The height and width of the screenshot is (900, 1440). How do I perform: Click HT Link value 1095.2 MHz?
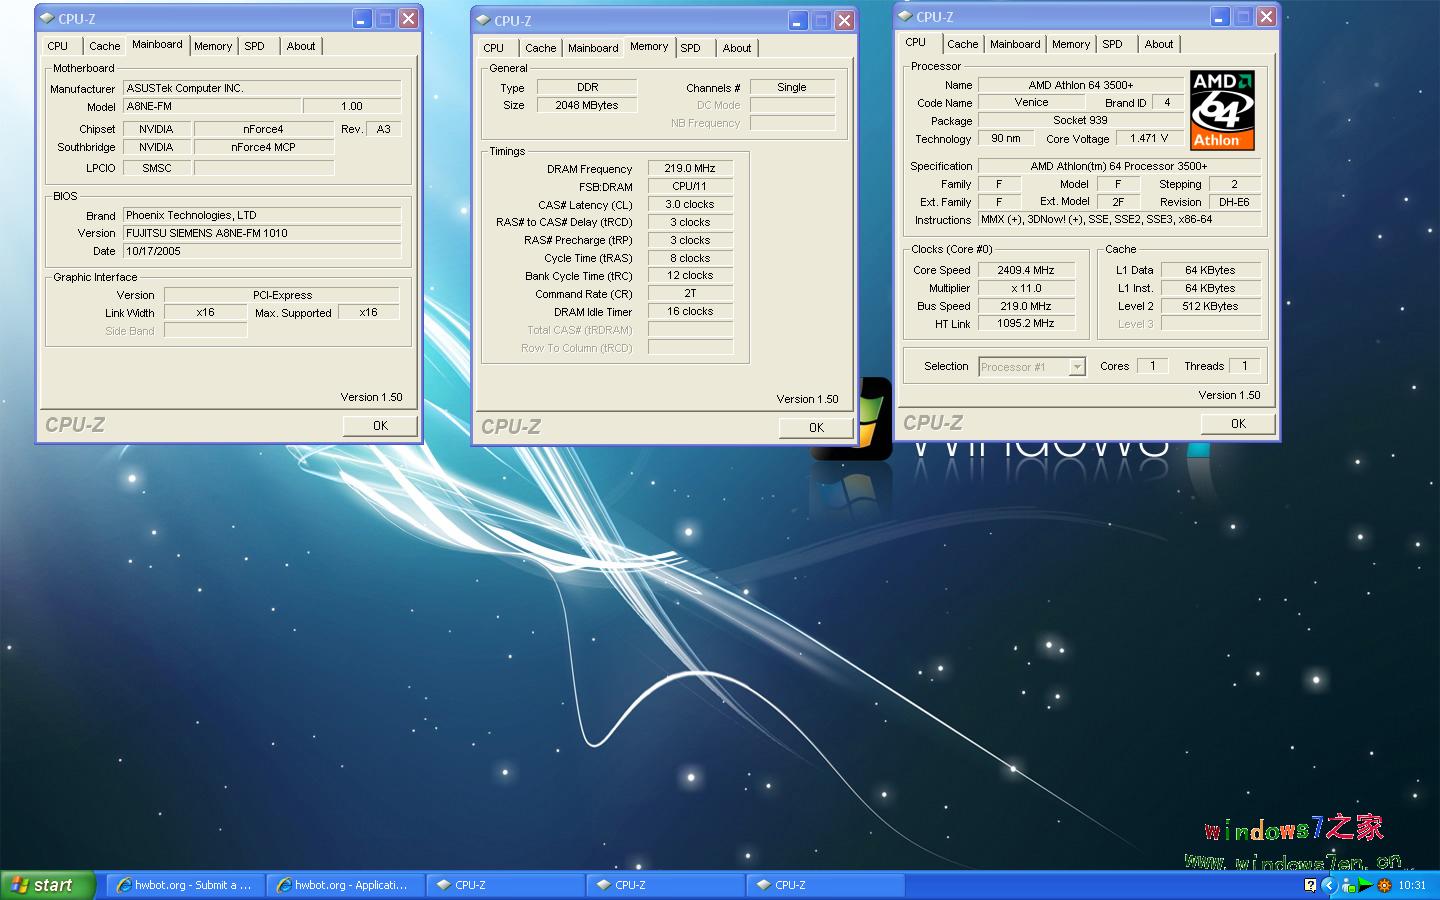(1026, 323)
